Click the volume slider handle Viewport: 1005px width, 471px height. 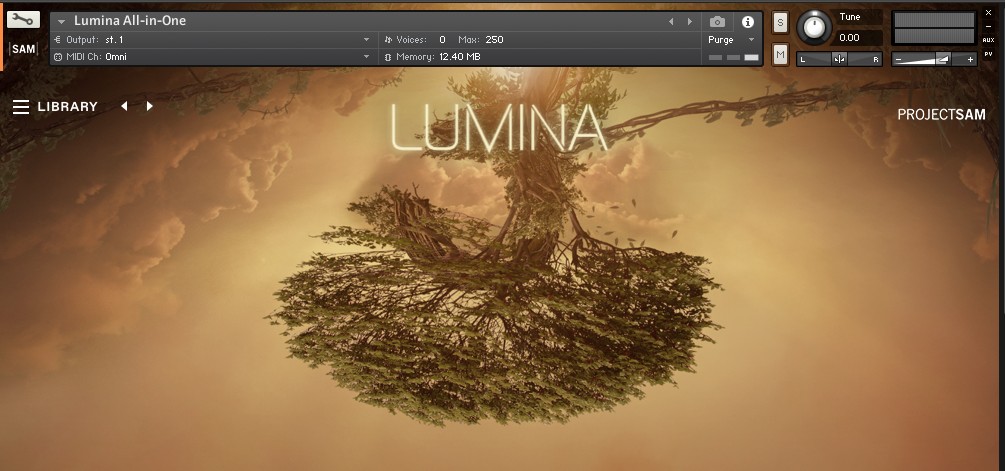943,59
